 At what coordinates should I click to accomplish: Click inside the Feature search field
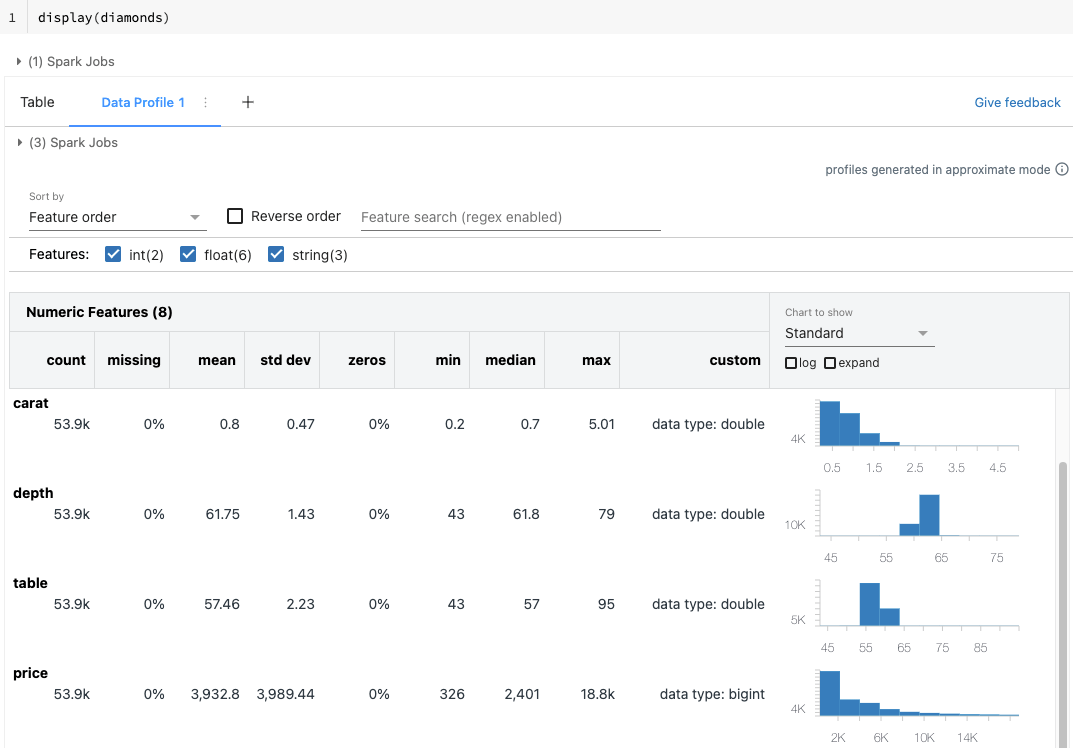[x=510, y=218]
